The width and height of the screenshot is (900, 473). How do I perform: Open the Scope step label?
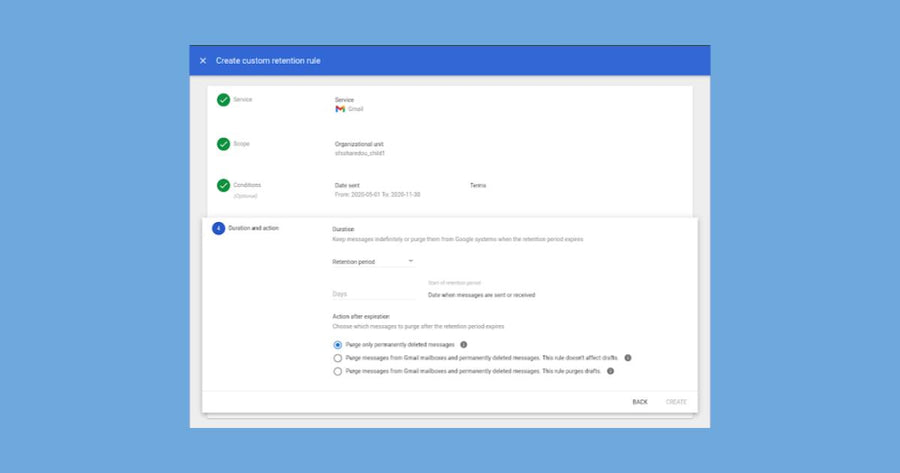[x=241, y=144]
